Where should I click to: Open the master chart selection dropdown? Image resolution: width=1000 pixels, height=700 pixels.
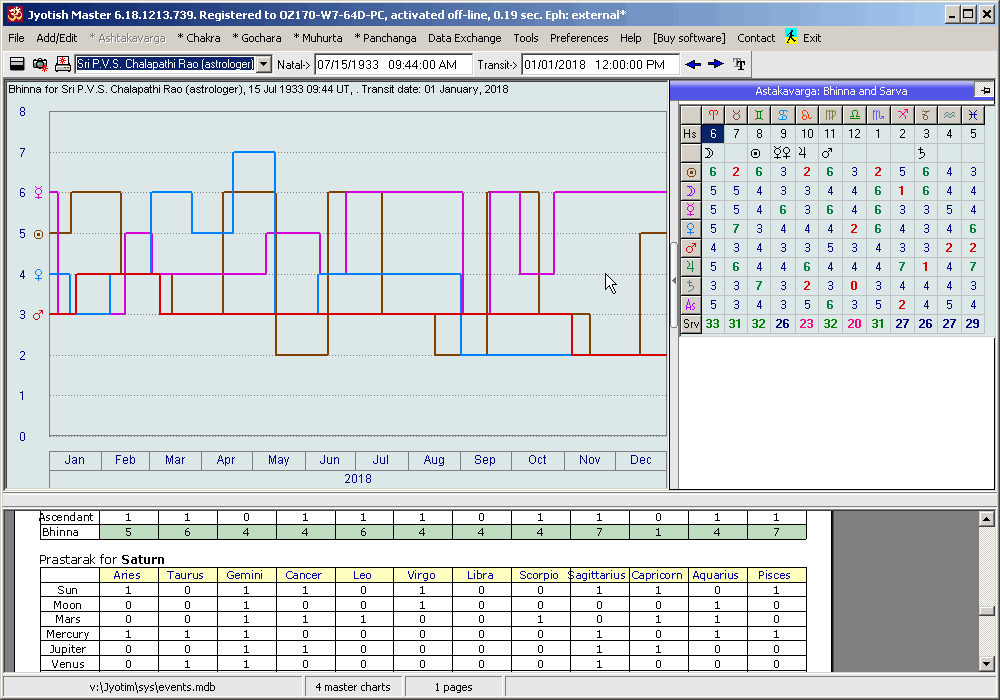click(264, 64)
